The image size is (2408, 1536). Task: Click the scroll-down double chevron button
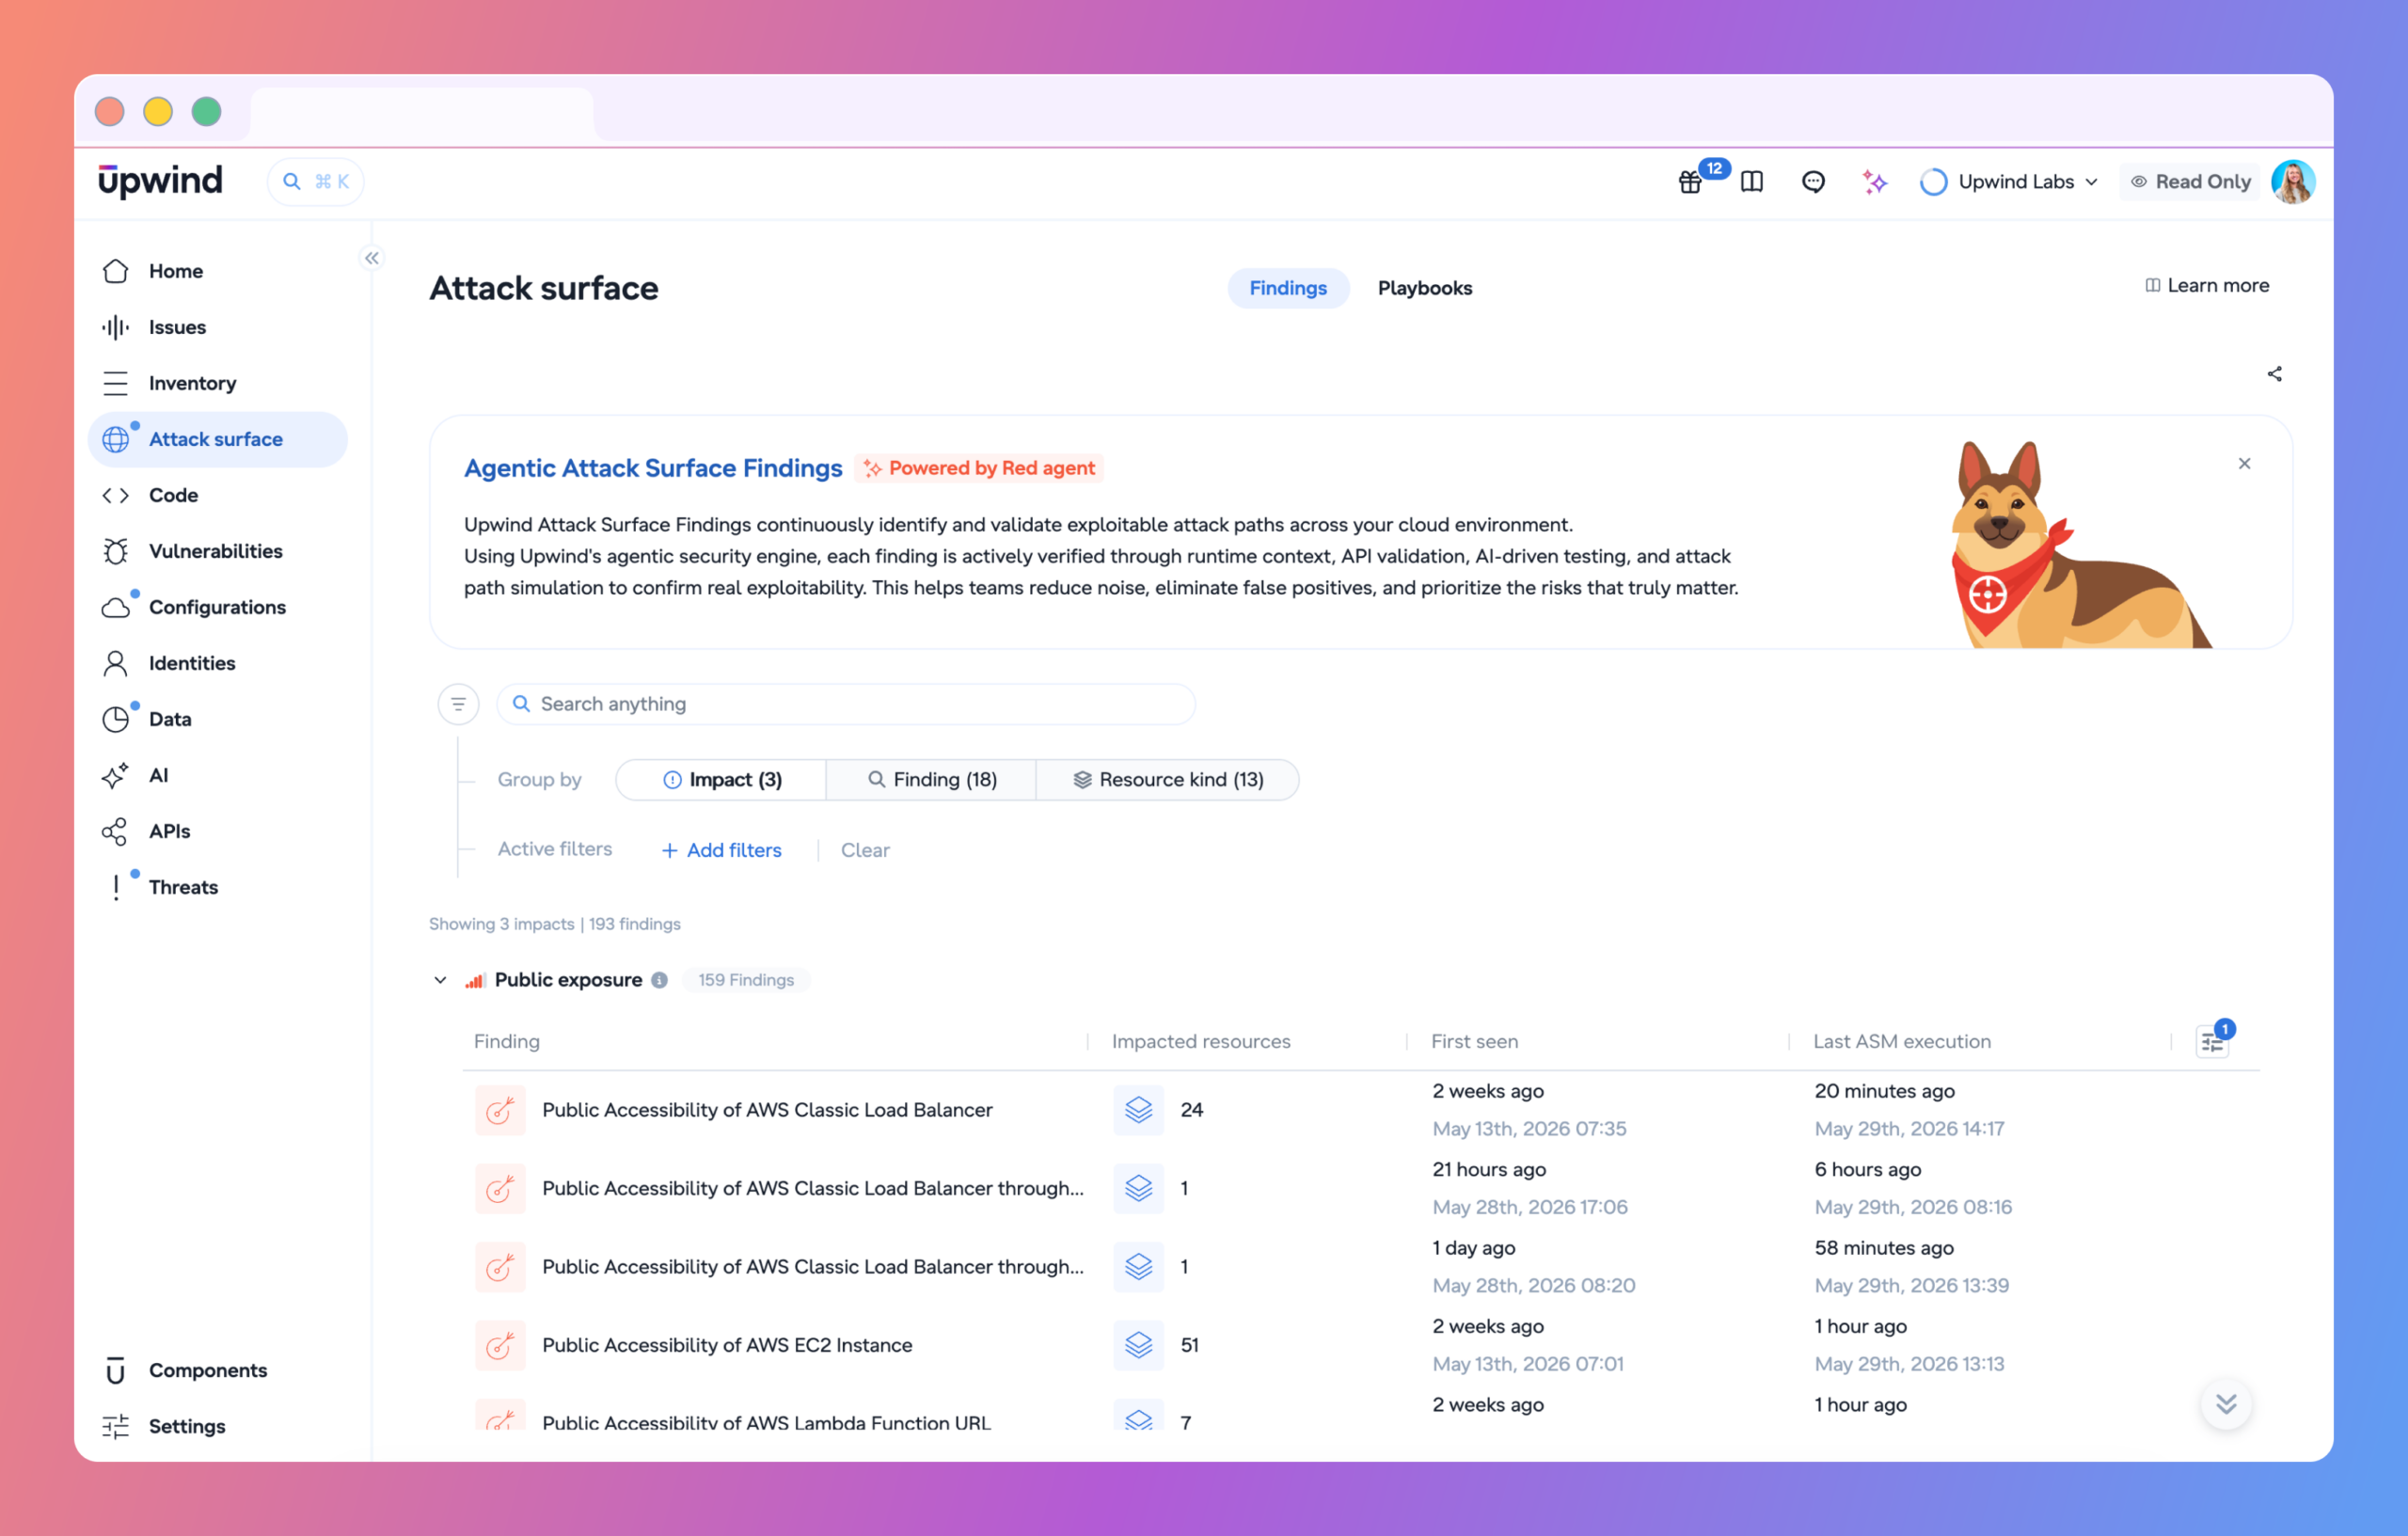click(2226, 1404)
